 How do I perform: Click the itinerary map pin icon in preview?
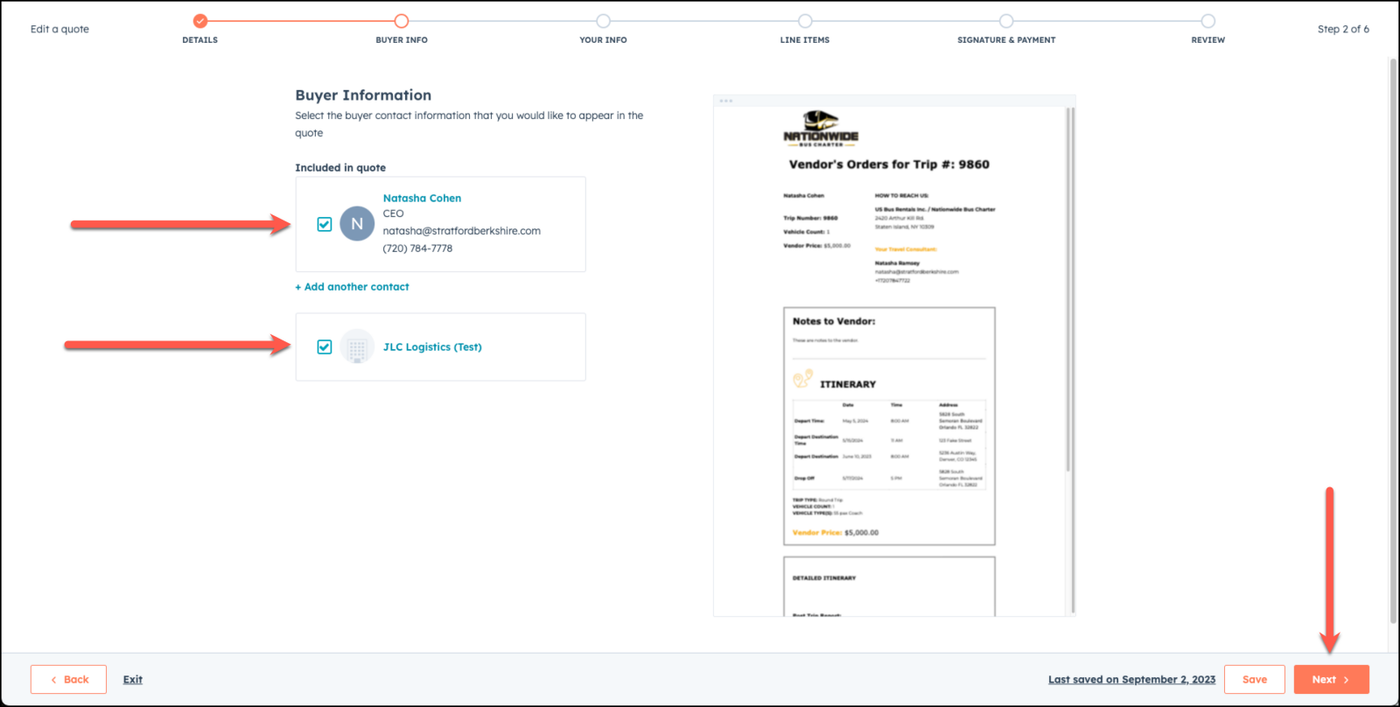tap(803, 379)
